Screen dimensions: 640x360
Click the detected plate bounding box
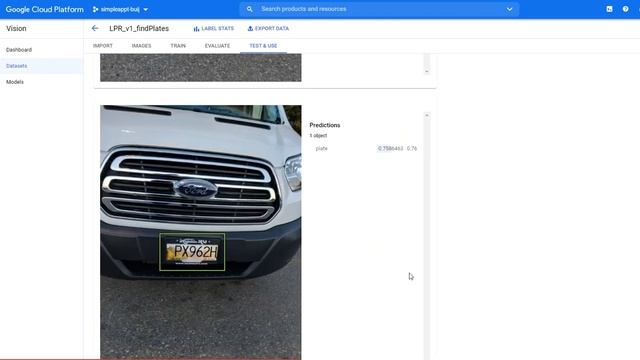tap(192, 252)
